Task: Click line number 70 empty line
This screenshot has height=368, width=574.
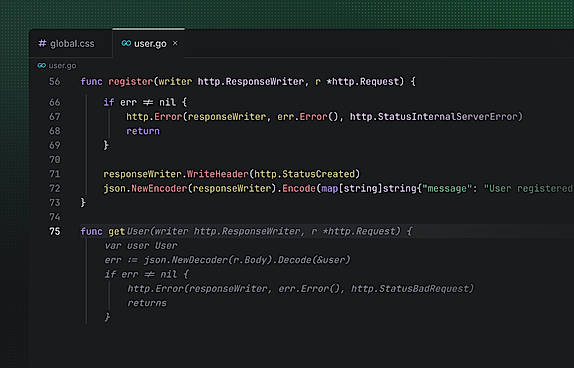Action: coord(55,160)
